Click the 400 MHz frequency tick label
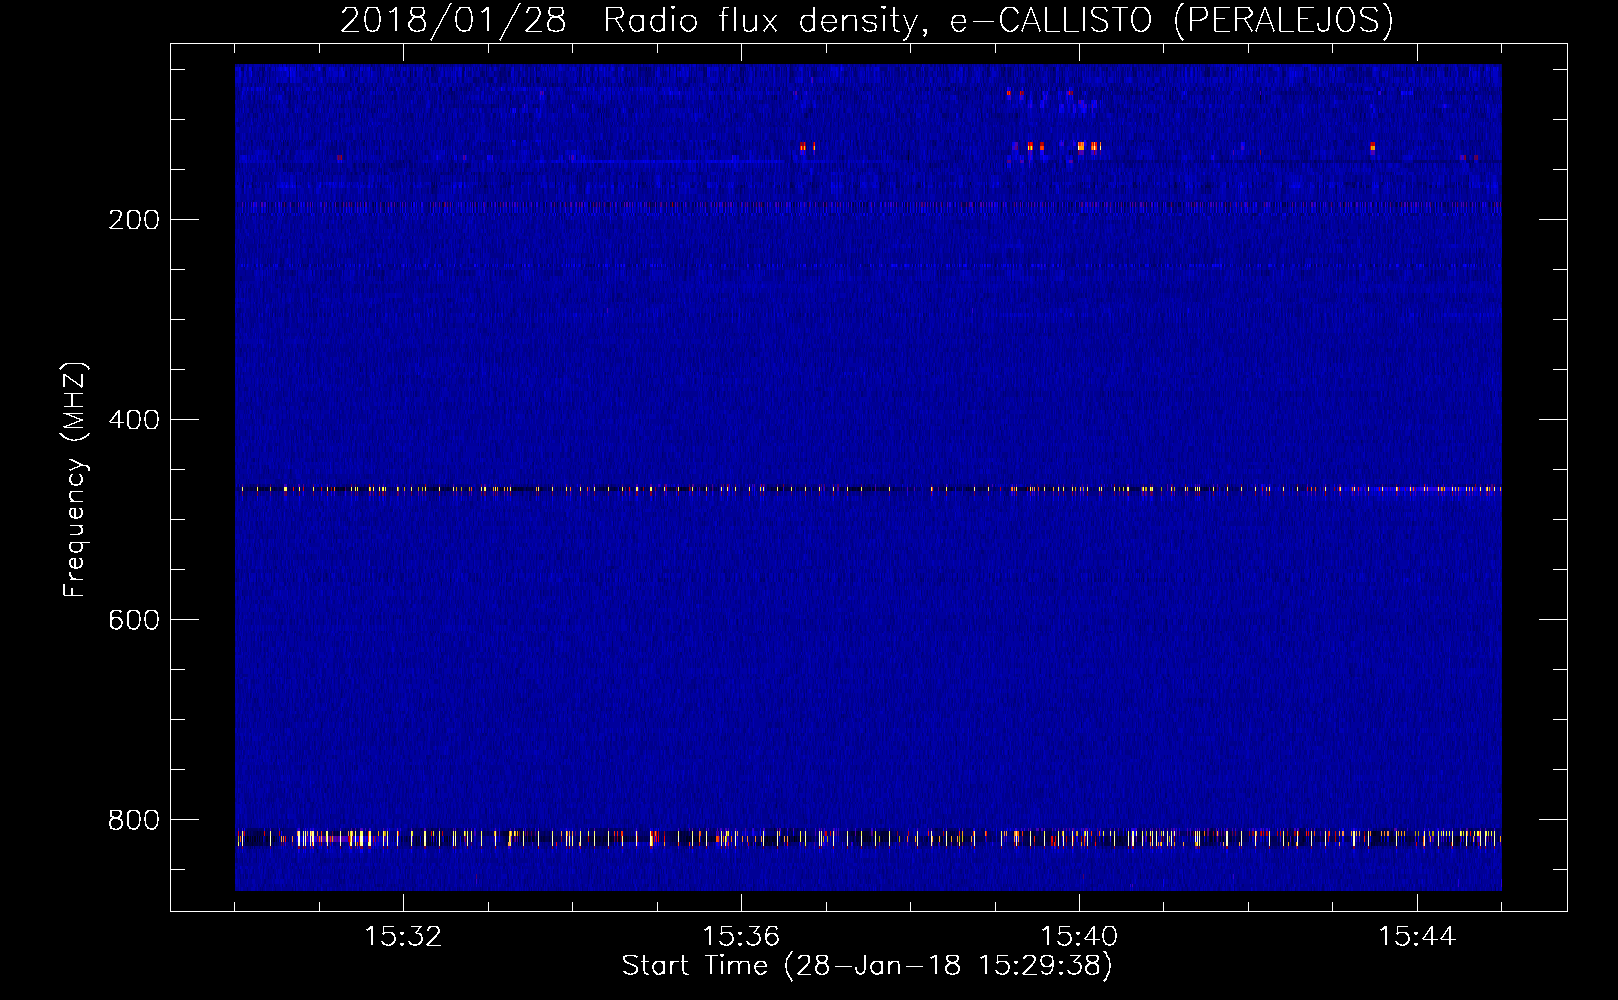 (134, 420)
